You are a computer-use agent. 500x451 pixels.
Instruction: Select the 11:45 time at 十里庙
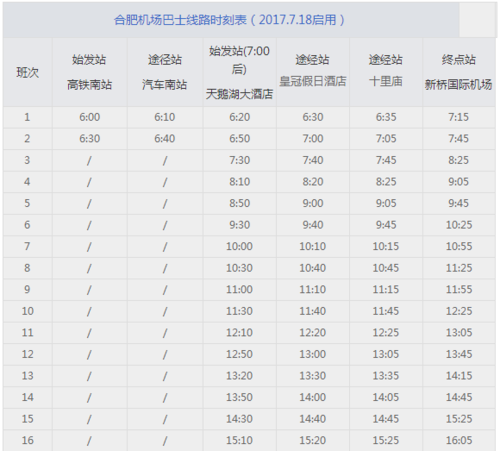[x=386, y=311]
